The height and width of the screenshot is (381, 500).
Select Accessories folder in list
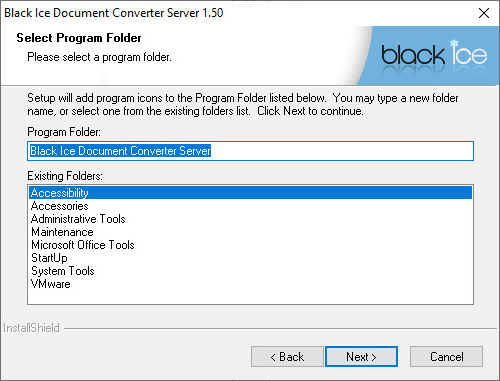click(x=59, y=206)
